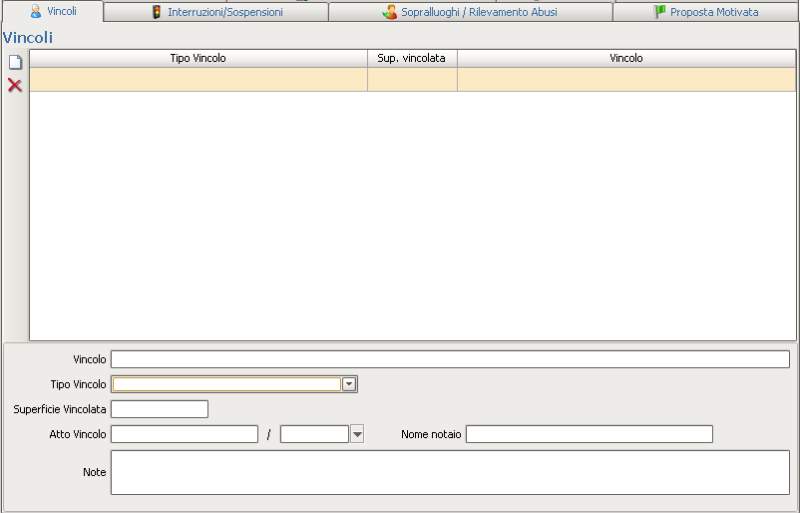Switch to the Vincoli tab
This screenshot has height=513, width=800.
pyautogui.click(x=53, y=11)
